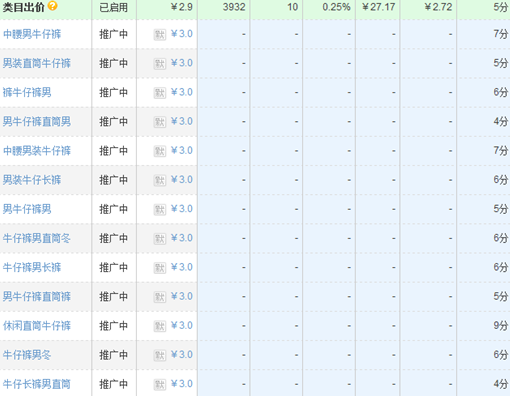Click the 默 icon in the 牛仔长裤男直筒 row

[x=160, y=384]
